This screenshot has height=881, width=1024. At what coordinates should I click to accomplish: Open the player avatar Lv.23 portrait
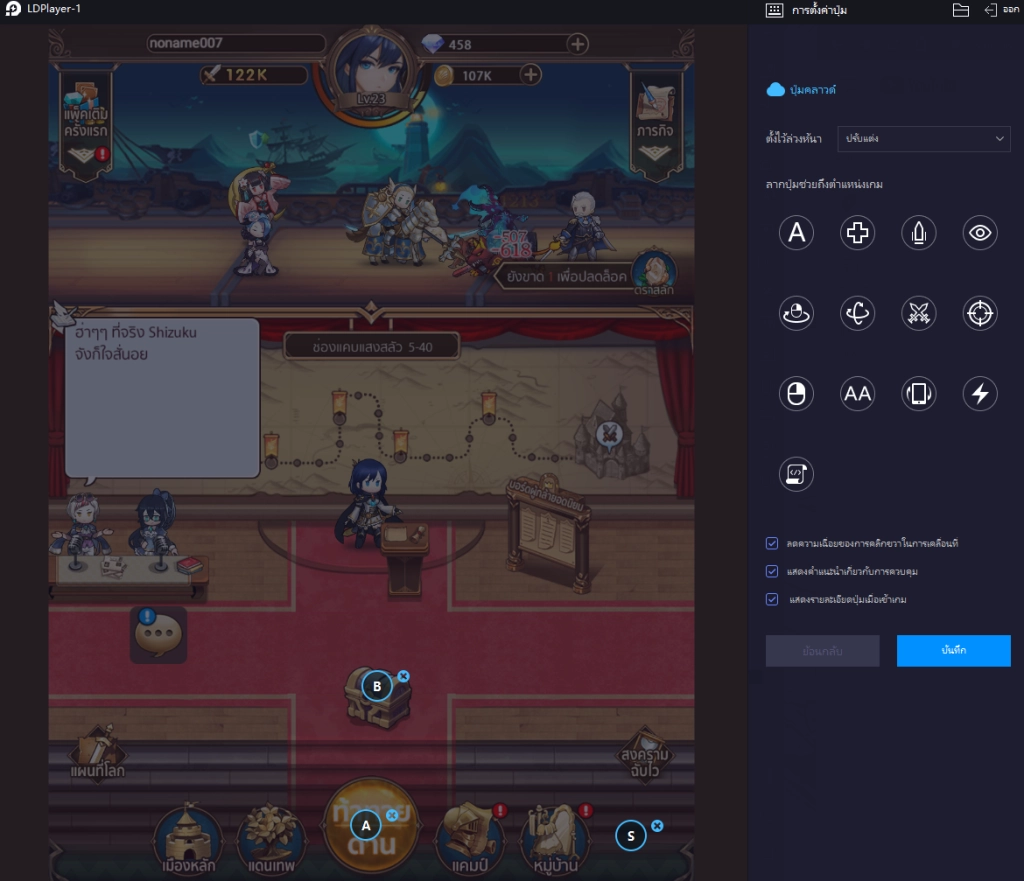371,73
